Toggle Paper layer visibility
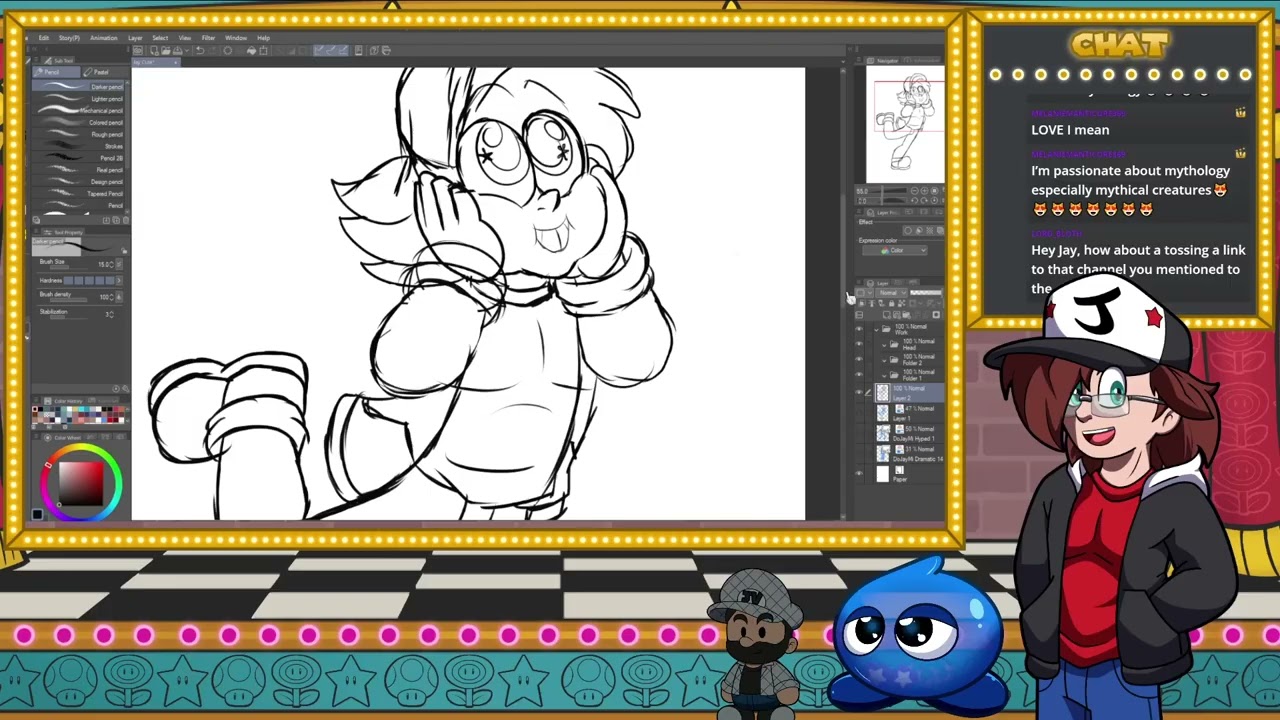Image resolution: width=1280 pixels, height=720 pixels. coord(859,473)
